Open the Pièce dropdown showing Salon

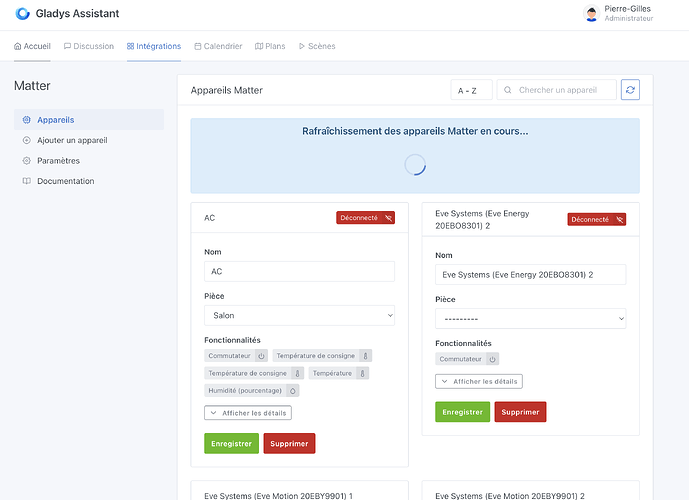coord(299,315)
